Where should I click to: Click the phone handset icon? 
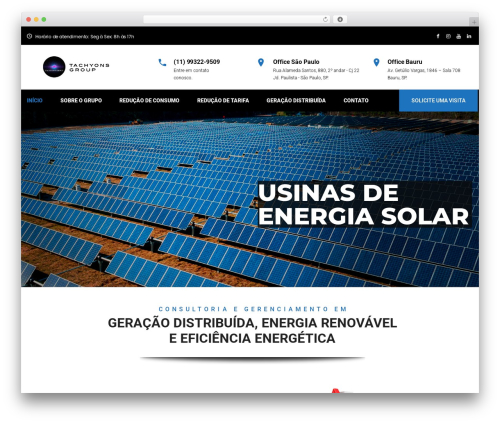pos(162,62)
